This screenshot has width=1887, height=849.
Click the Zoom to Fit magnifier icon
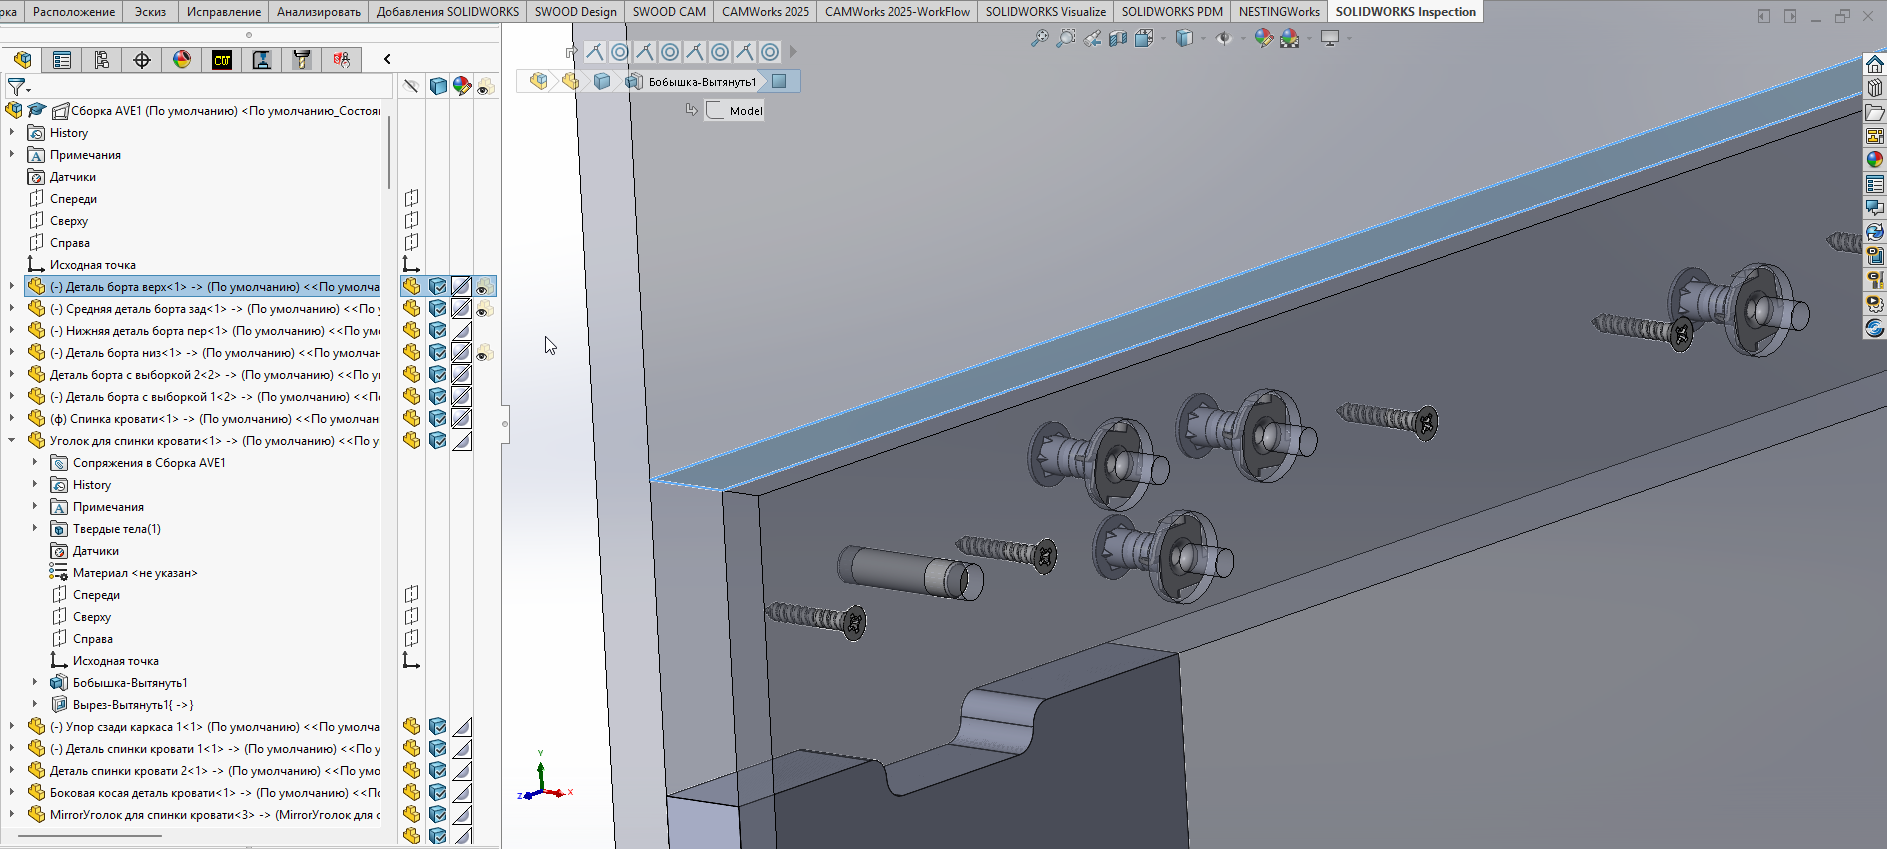point(1040,38)
